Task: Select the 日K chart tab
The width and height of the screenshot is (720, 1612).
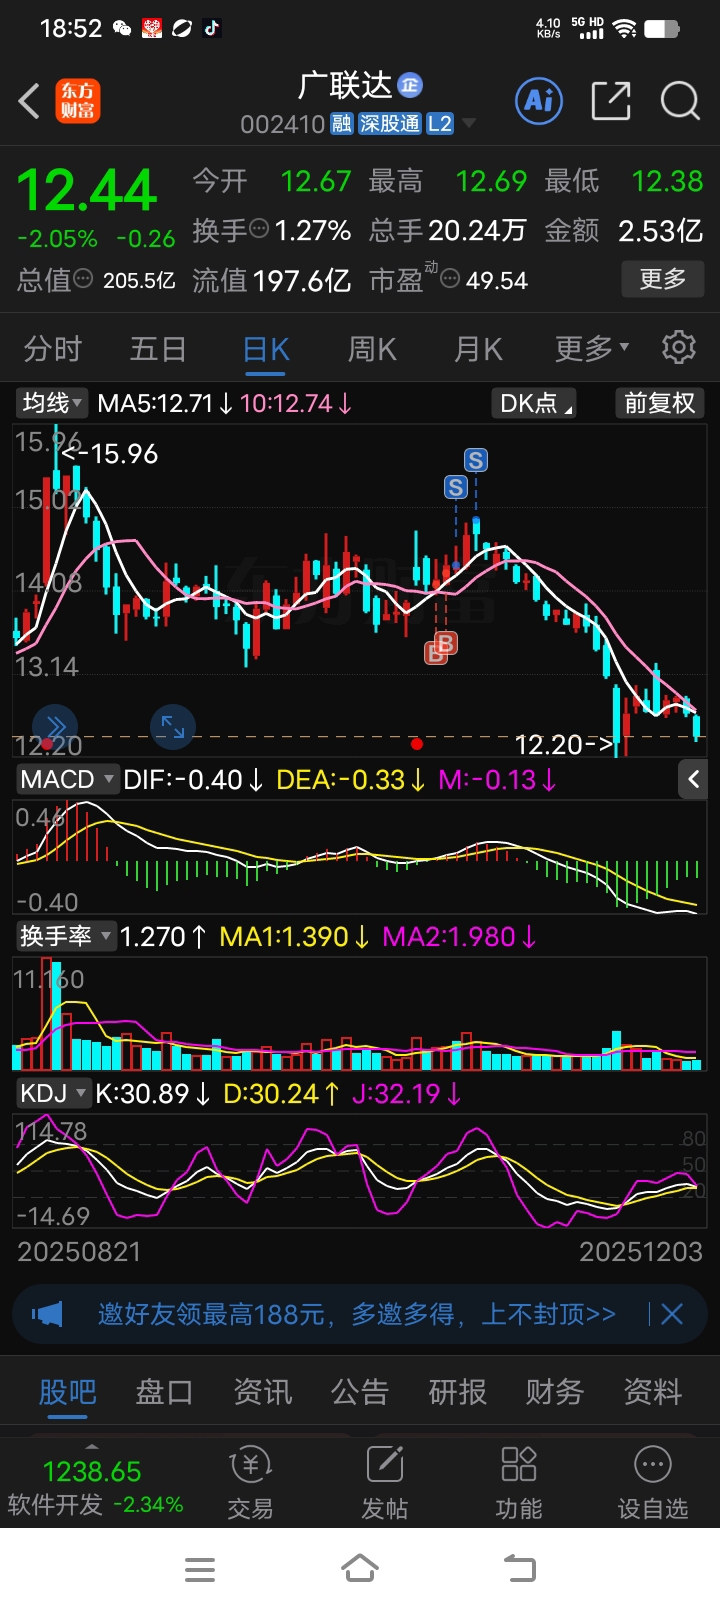Action: (266, 348)
